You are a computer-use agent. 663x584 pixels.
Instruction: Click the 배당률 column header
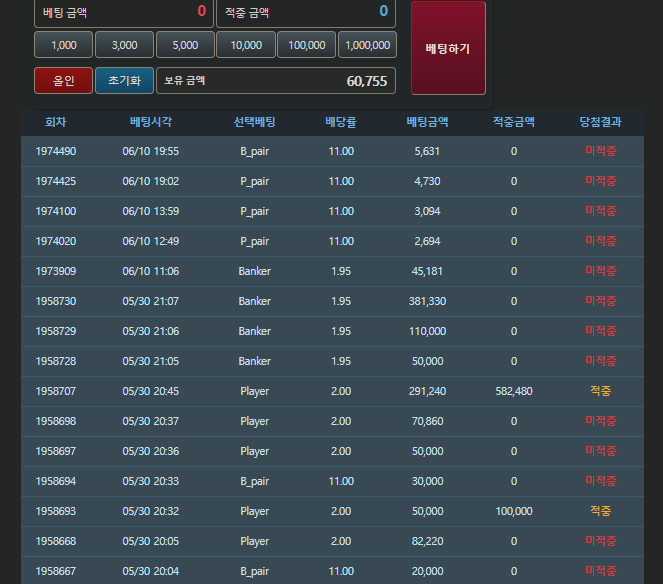[x=341, y=122]
